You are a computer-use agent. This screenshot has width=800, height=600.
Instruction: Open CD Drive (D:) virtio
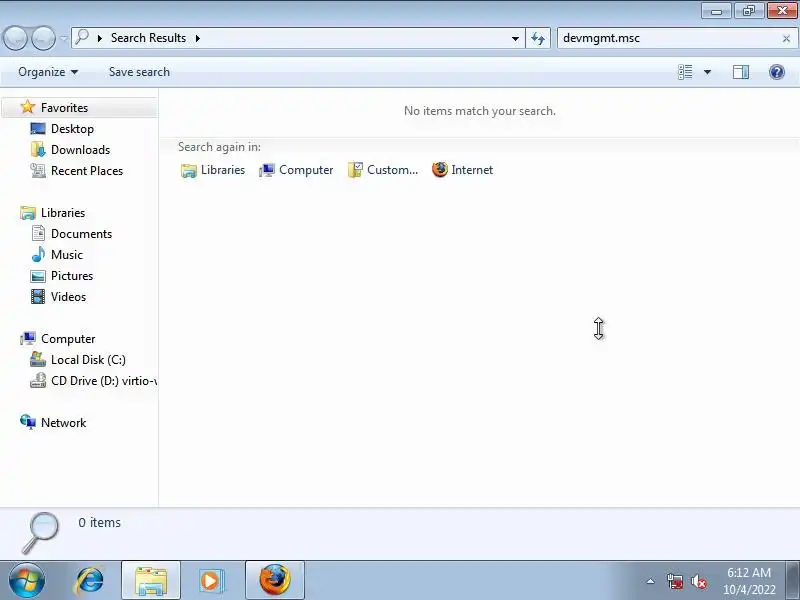(104, 381)
